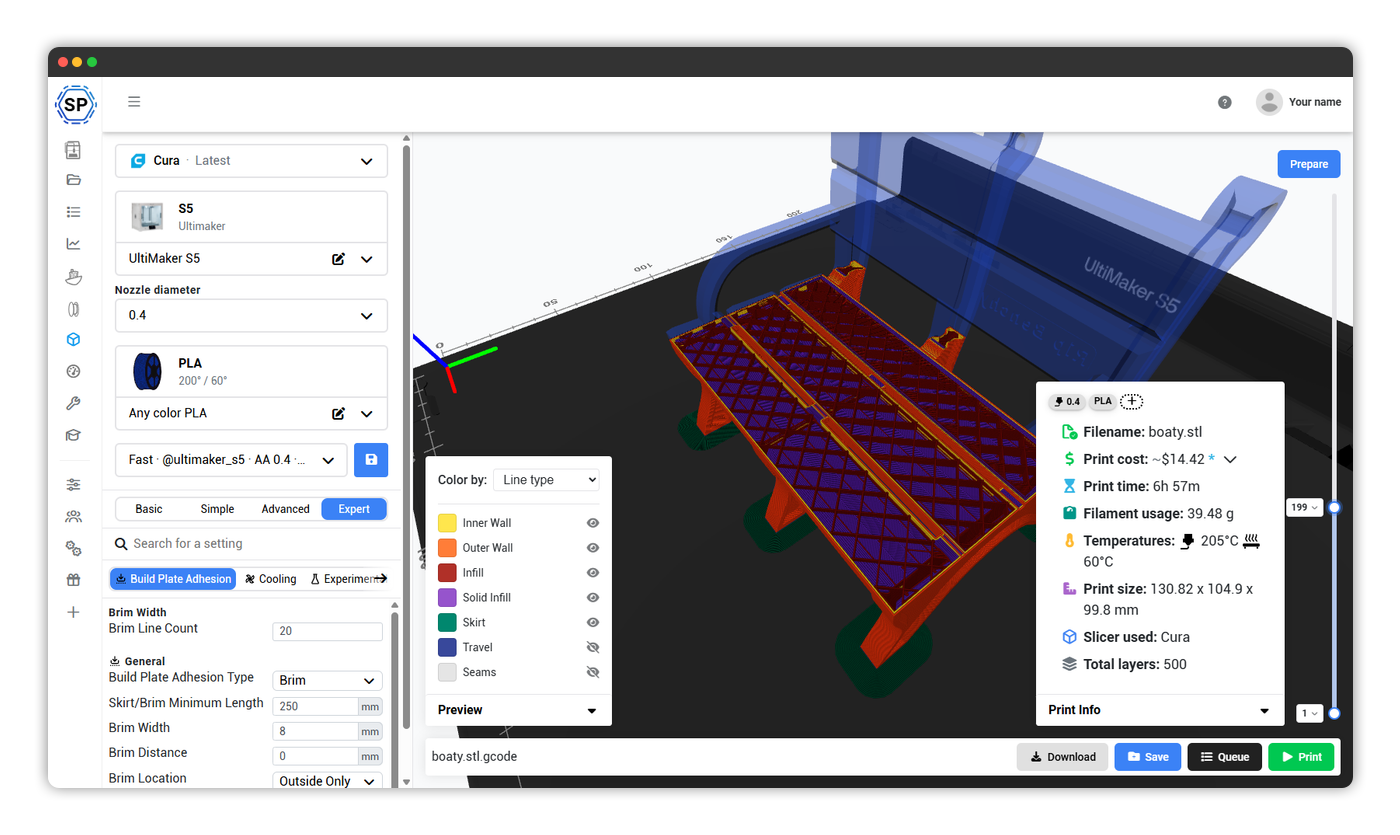This screenshot has width=1400, height=835.
Task: Click the help question mark icon
Action: 1225,102
